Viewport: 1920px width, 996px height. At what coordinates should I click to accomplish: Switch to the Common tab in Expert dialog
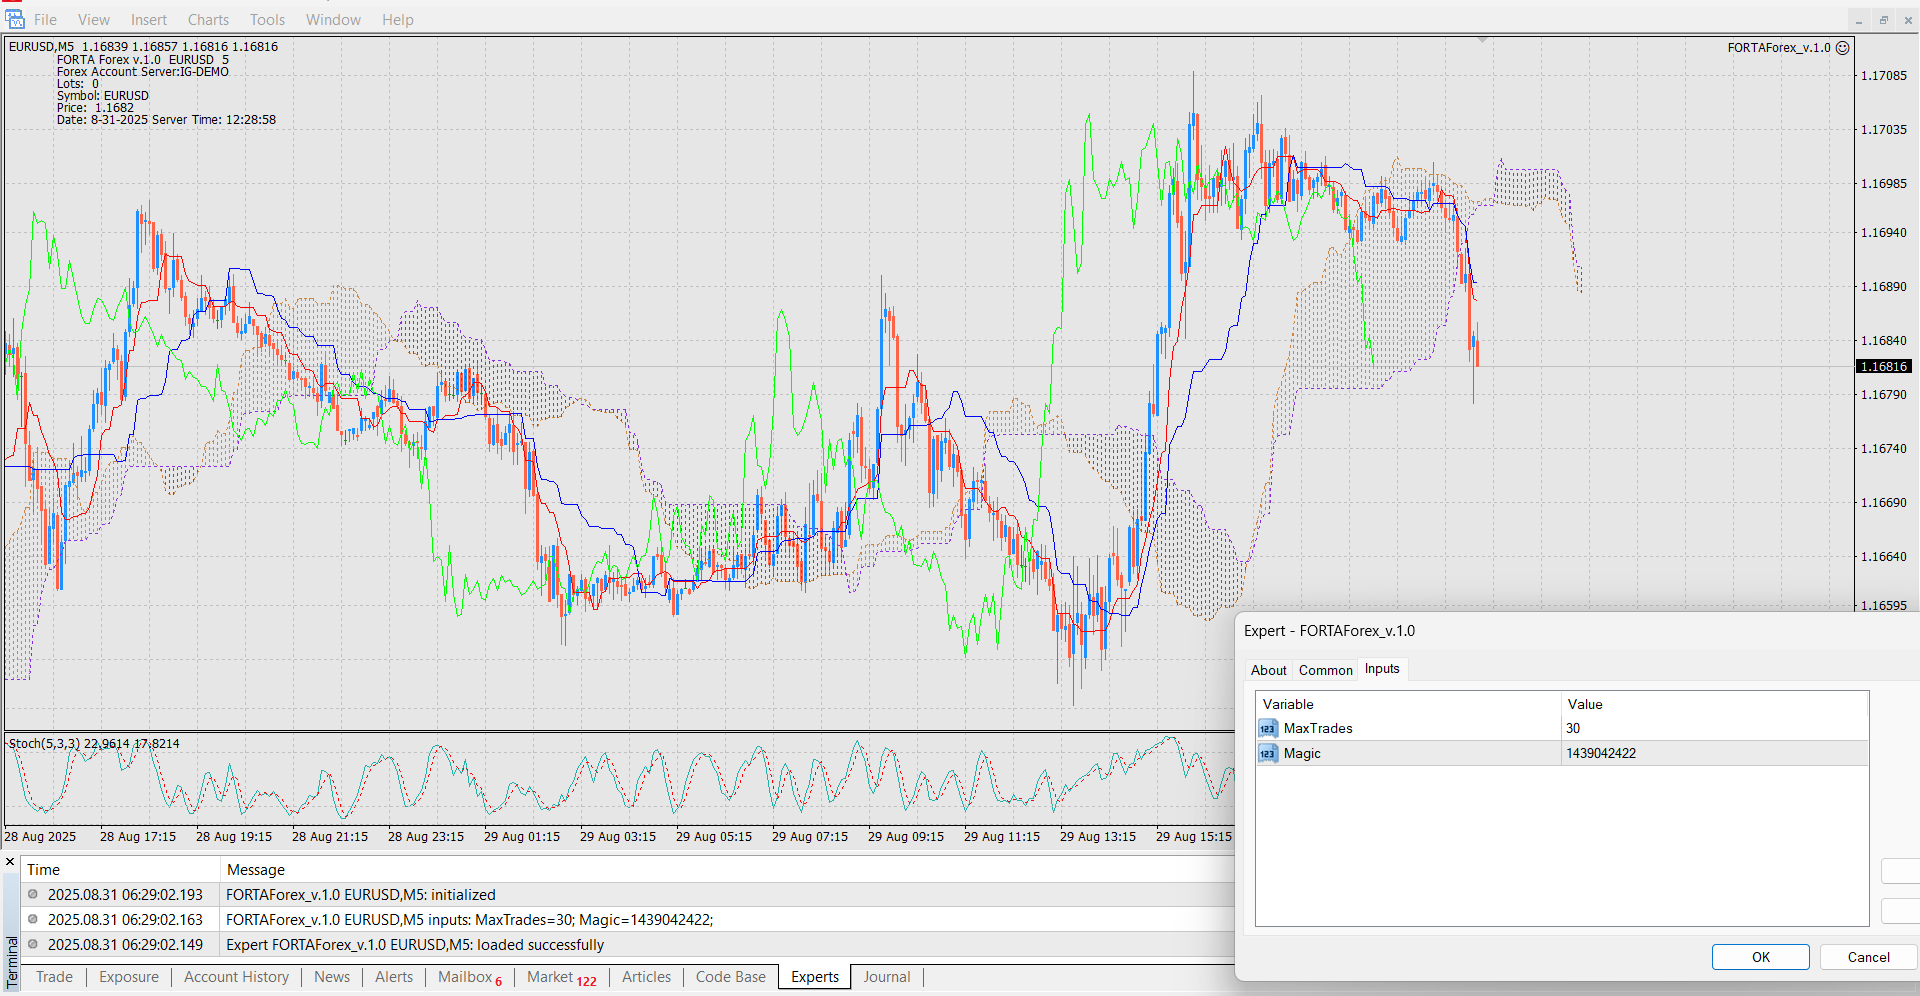[x=1325, y=670]
